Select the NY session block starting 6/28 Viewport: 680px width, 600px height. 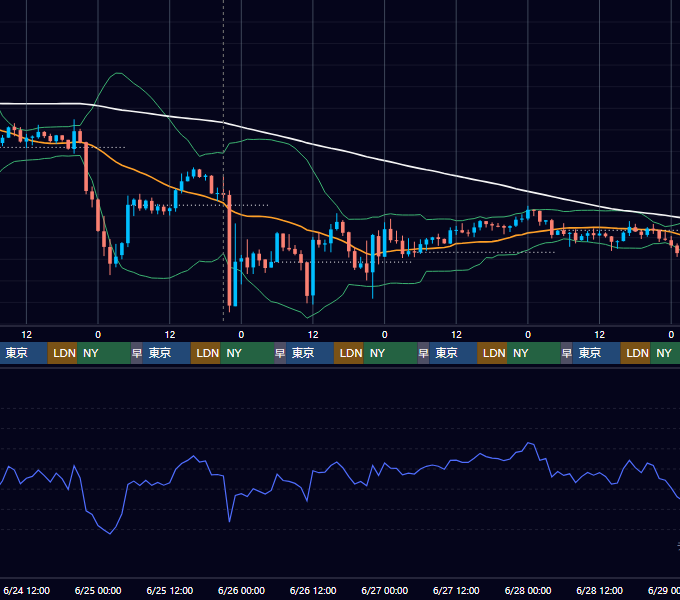click(665, 353)
